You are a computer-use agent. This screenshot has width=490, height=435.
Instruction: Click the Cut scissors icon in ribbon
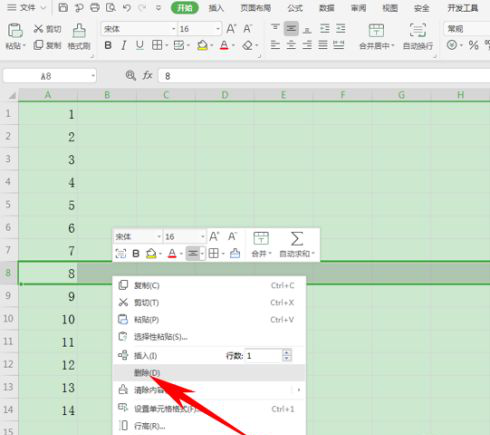[38, 29]
